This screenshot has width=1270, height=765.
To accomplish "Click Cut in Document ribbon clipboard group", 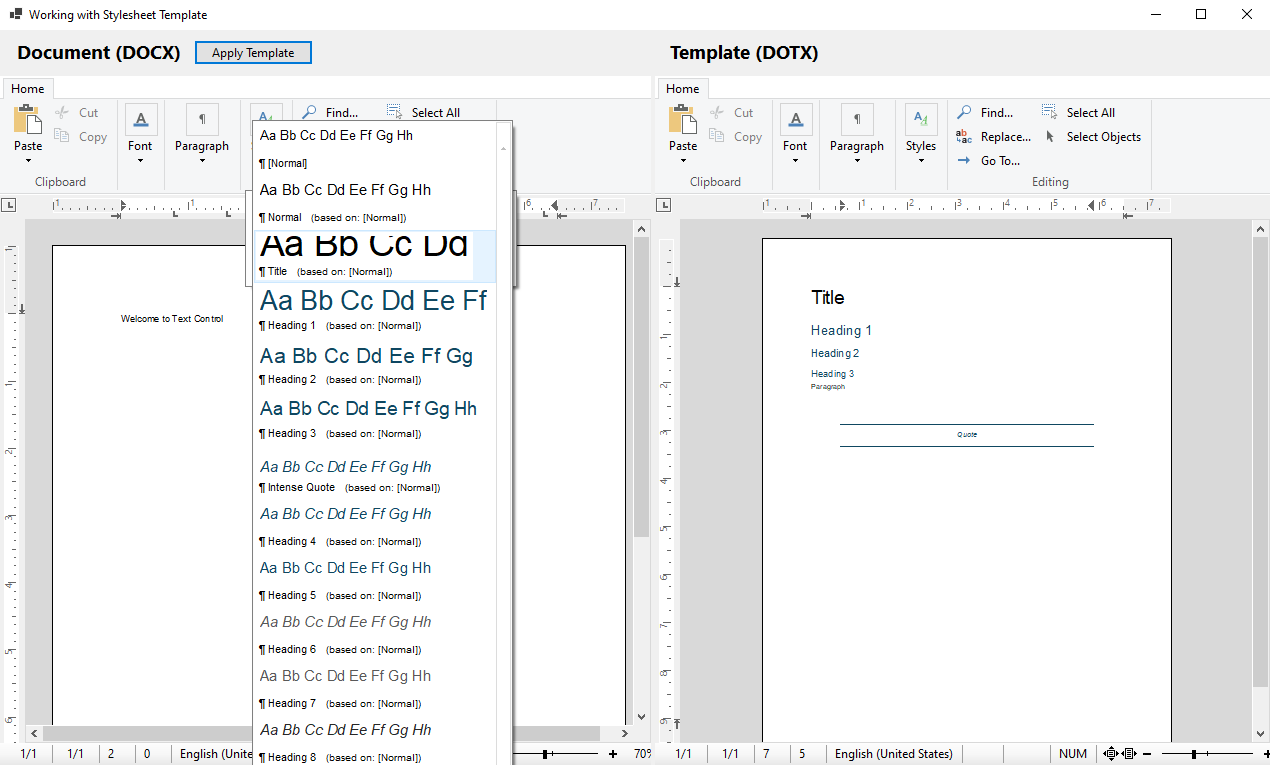I will point(77,113).
